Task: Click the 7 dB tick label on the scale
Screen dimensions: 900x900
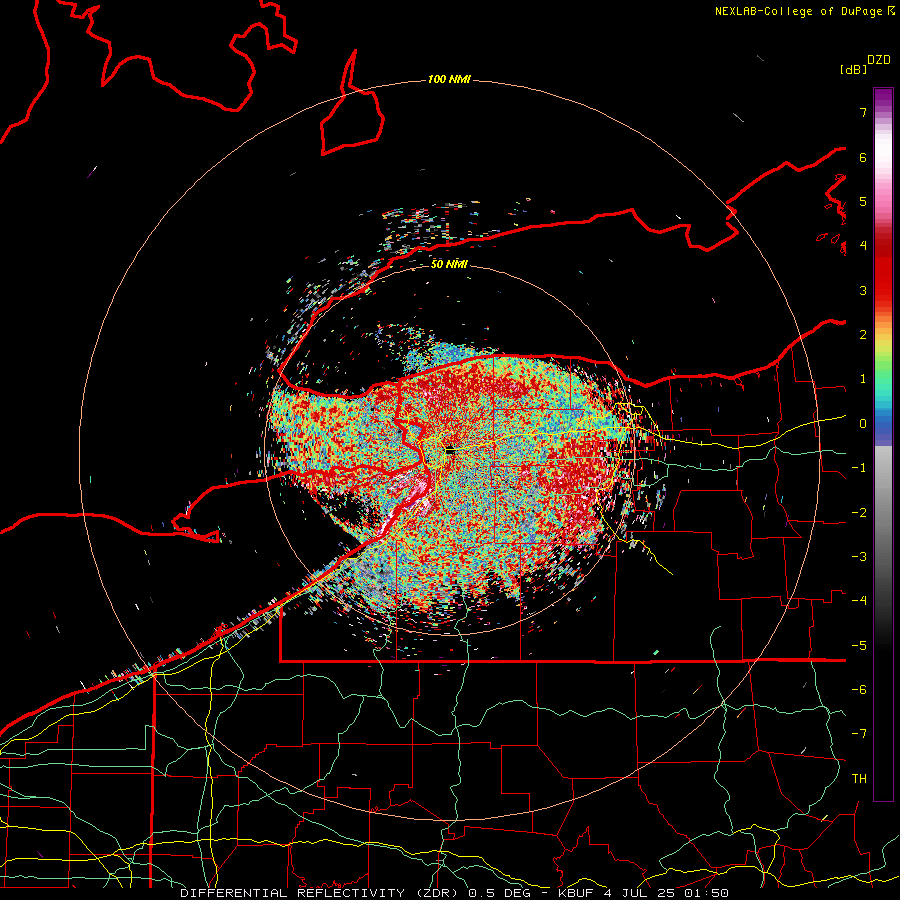Action: coord(863,112)
